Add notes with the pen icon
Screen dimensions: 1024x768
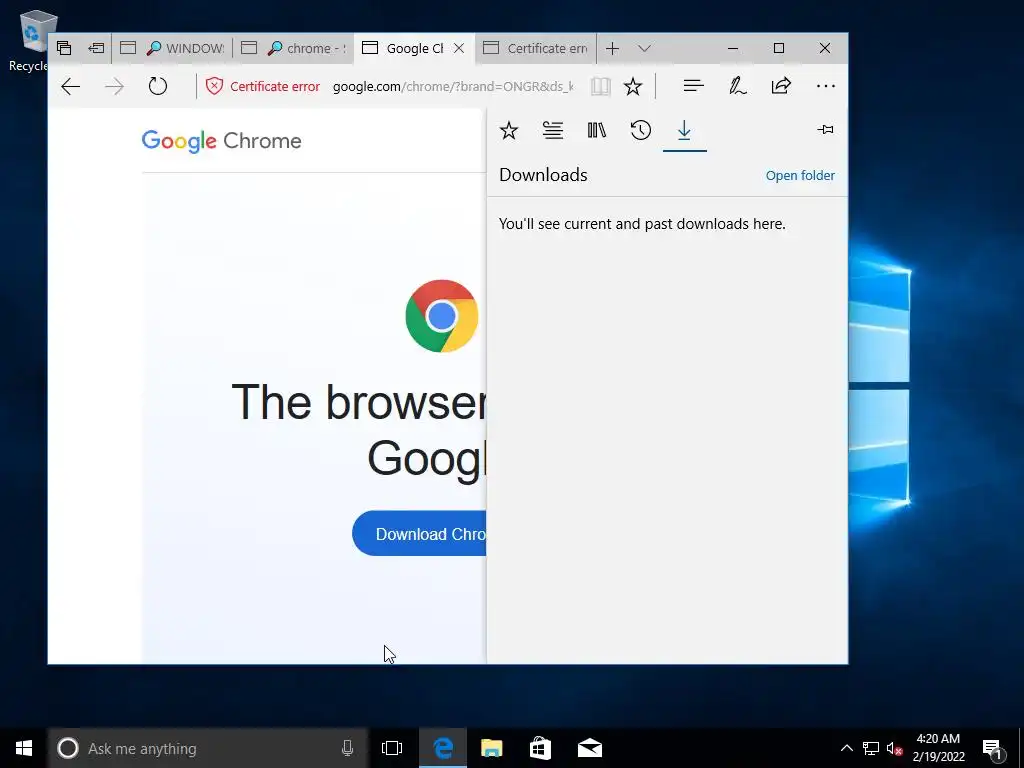point(737,86)
